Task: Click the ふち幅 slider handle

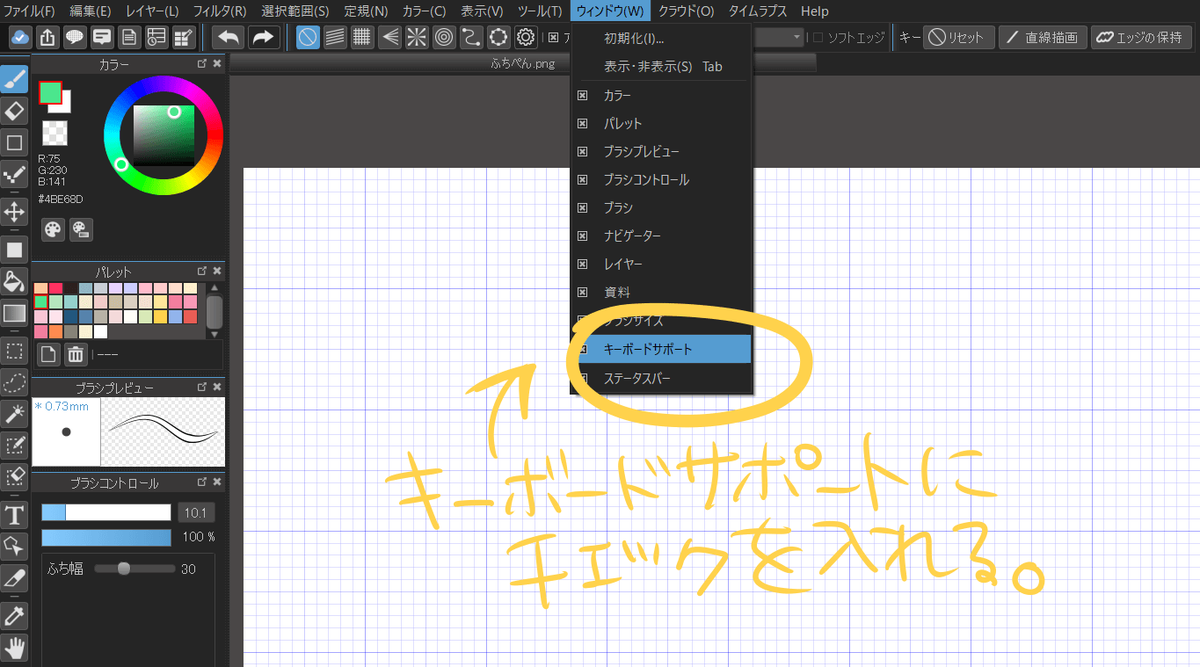Action: [x=124, y=568]
